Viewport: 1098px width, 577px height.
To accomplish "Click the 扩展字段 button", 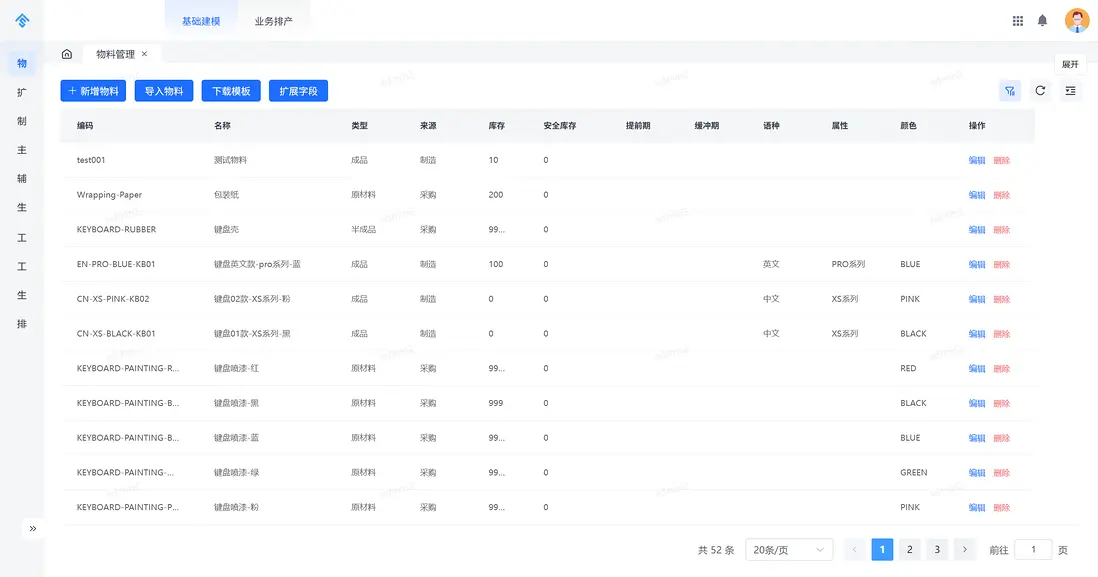I will coord(298,91).
